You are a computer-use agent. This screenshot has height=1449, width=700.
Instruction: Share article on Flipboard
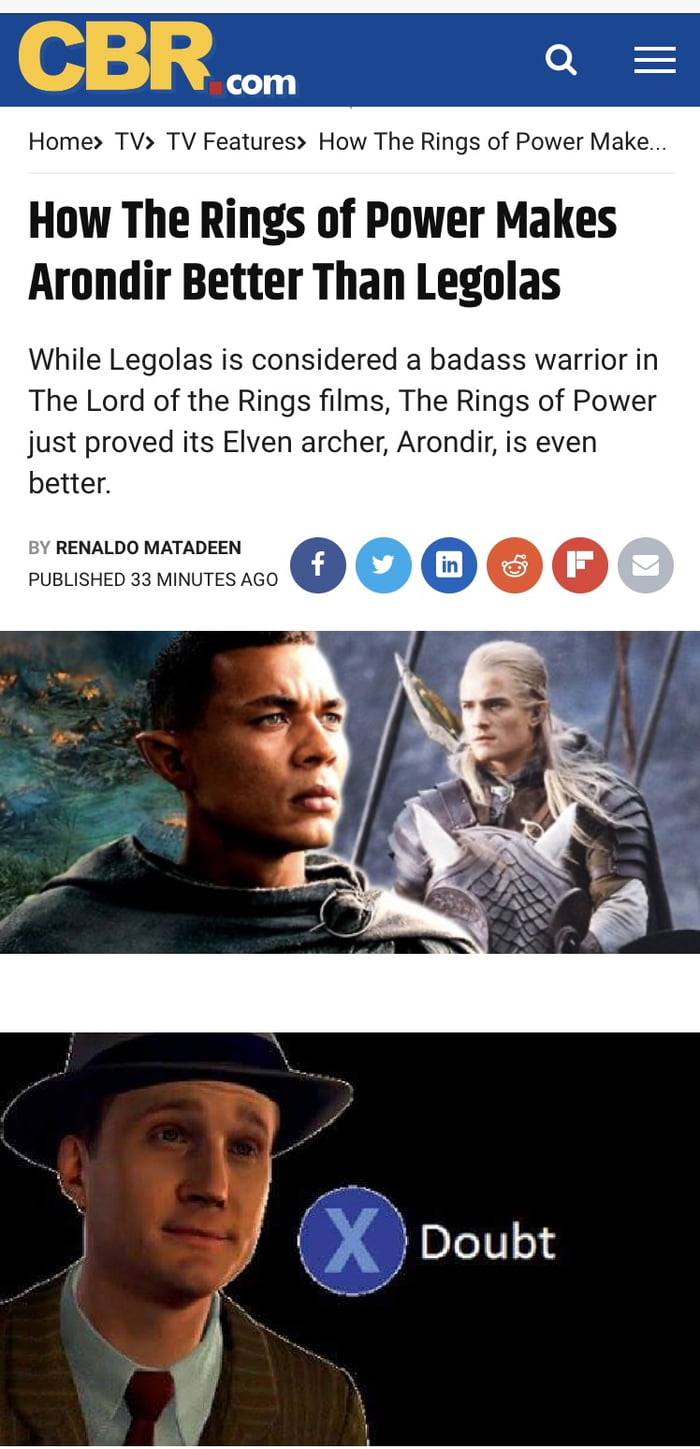(x=580, y=565)
